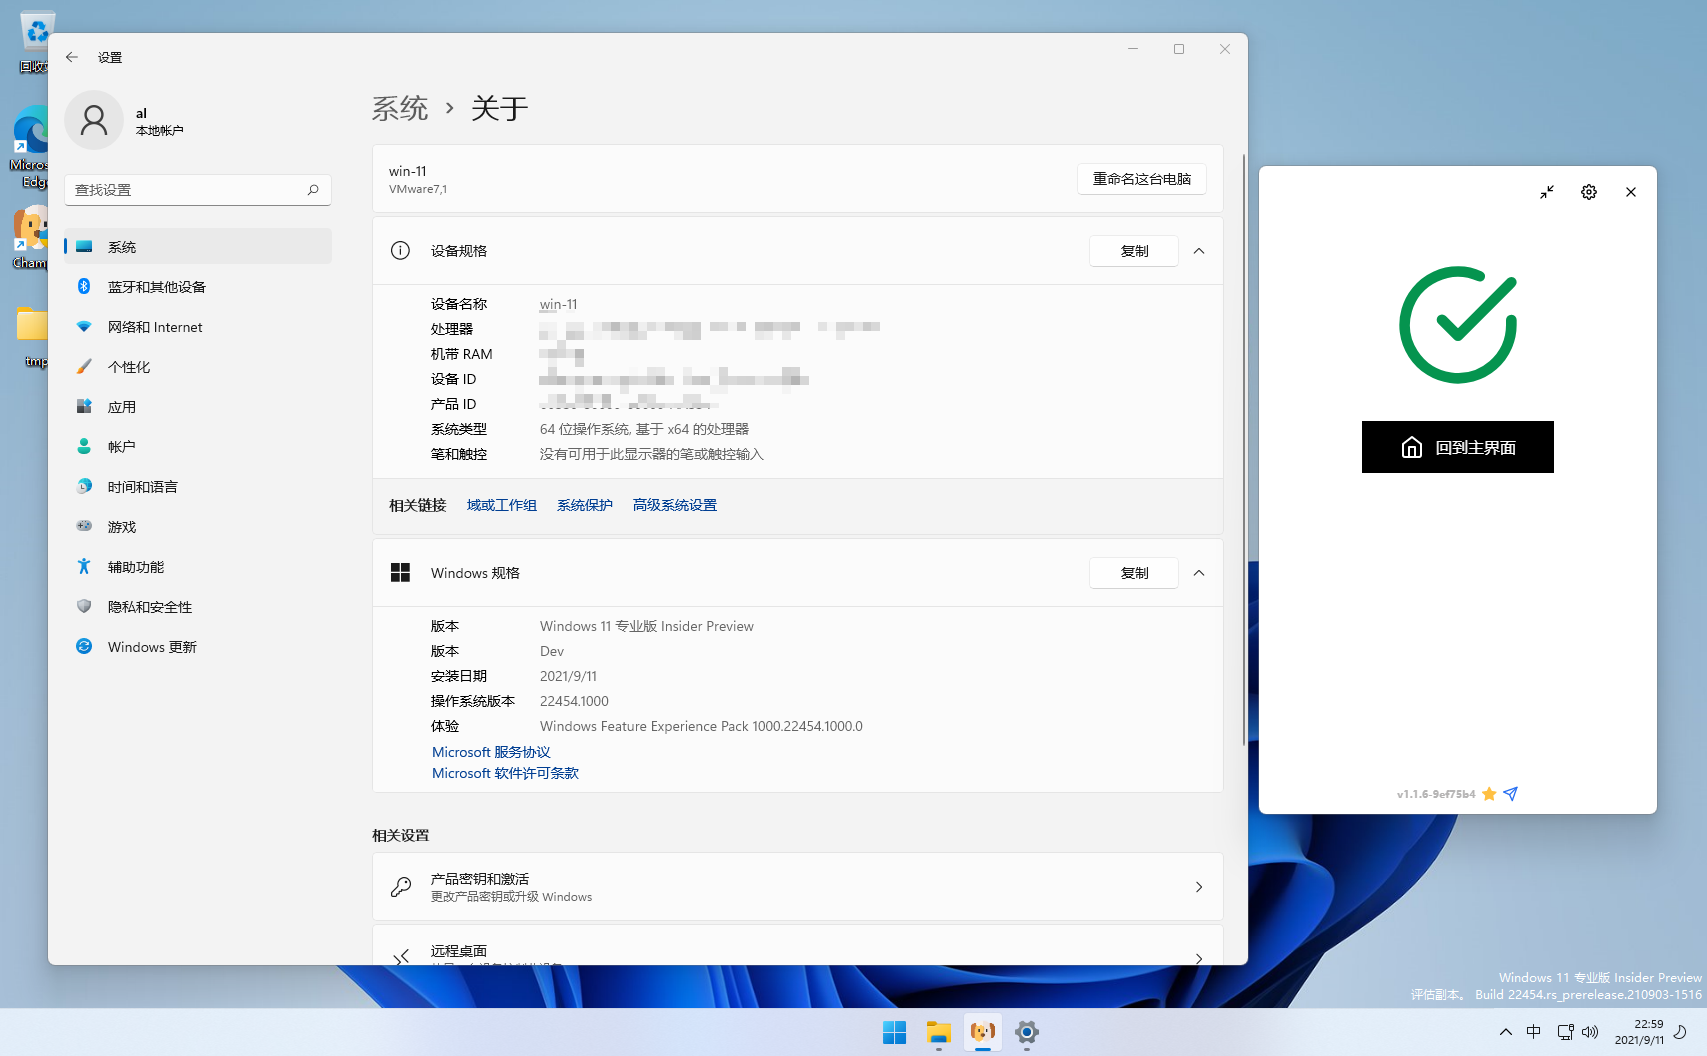This screenshot has width=1707, height=1056.
Task: Show hidden tray icons chevron
Action: 1505,1032
